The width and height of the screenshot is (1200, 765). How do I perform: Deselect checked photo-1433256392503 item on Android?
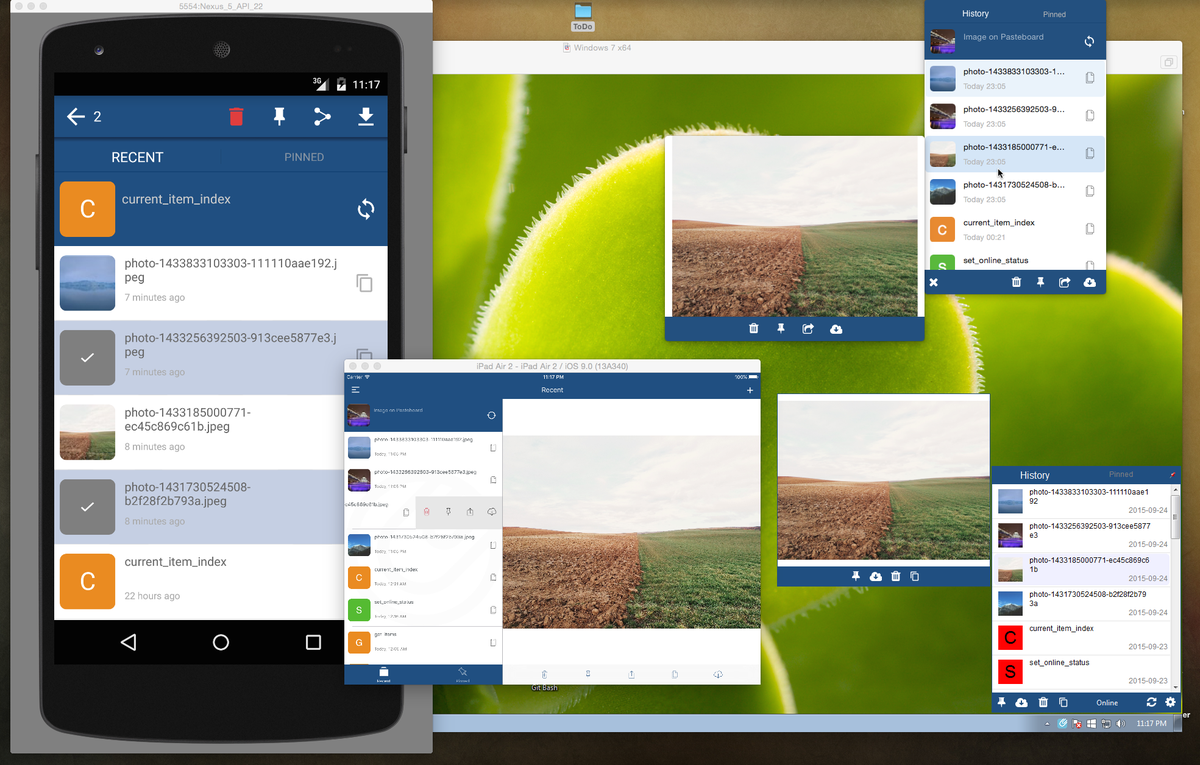(x=87, y=358)
